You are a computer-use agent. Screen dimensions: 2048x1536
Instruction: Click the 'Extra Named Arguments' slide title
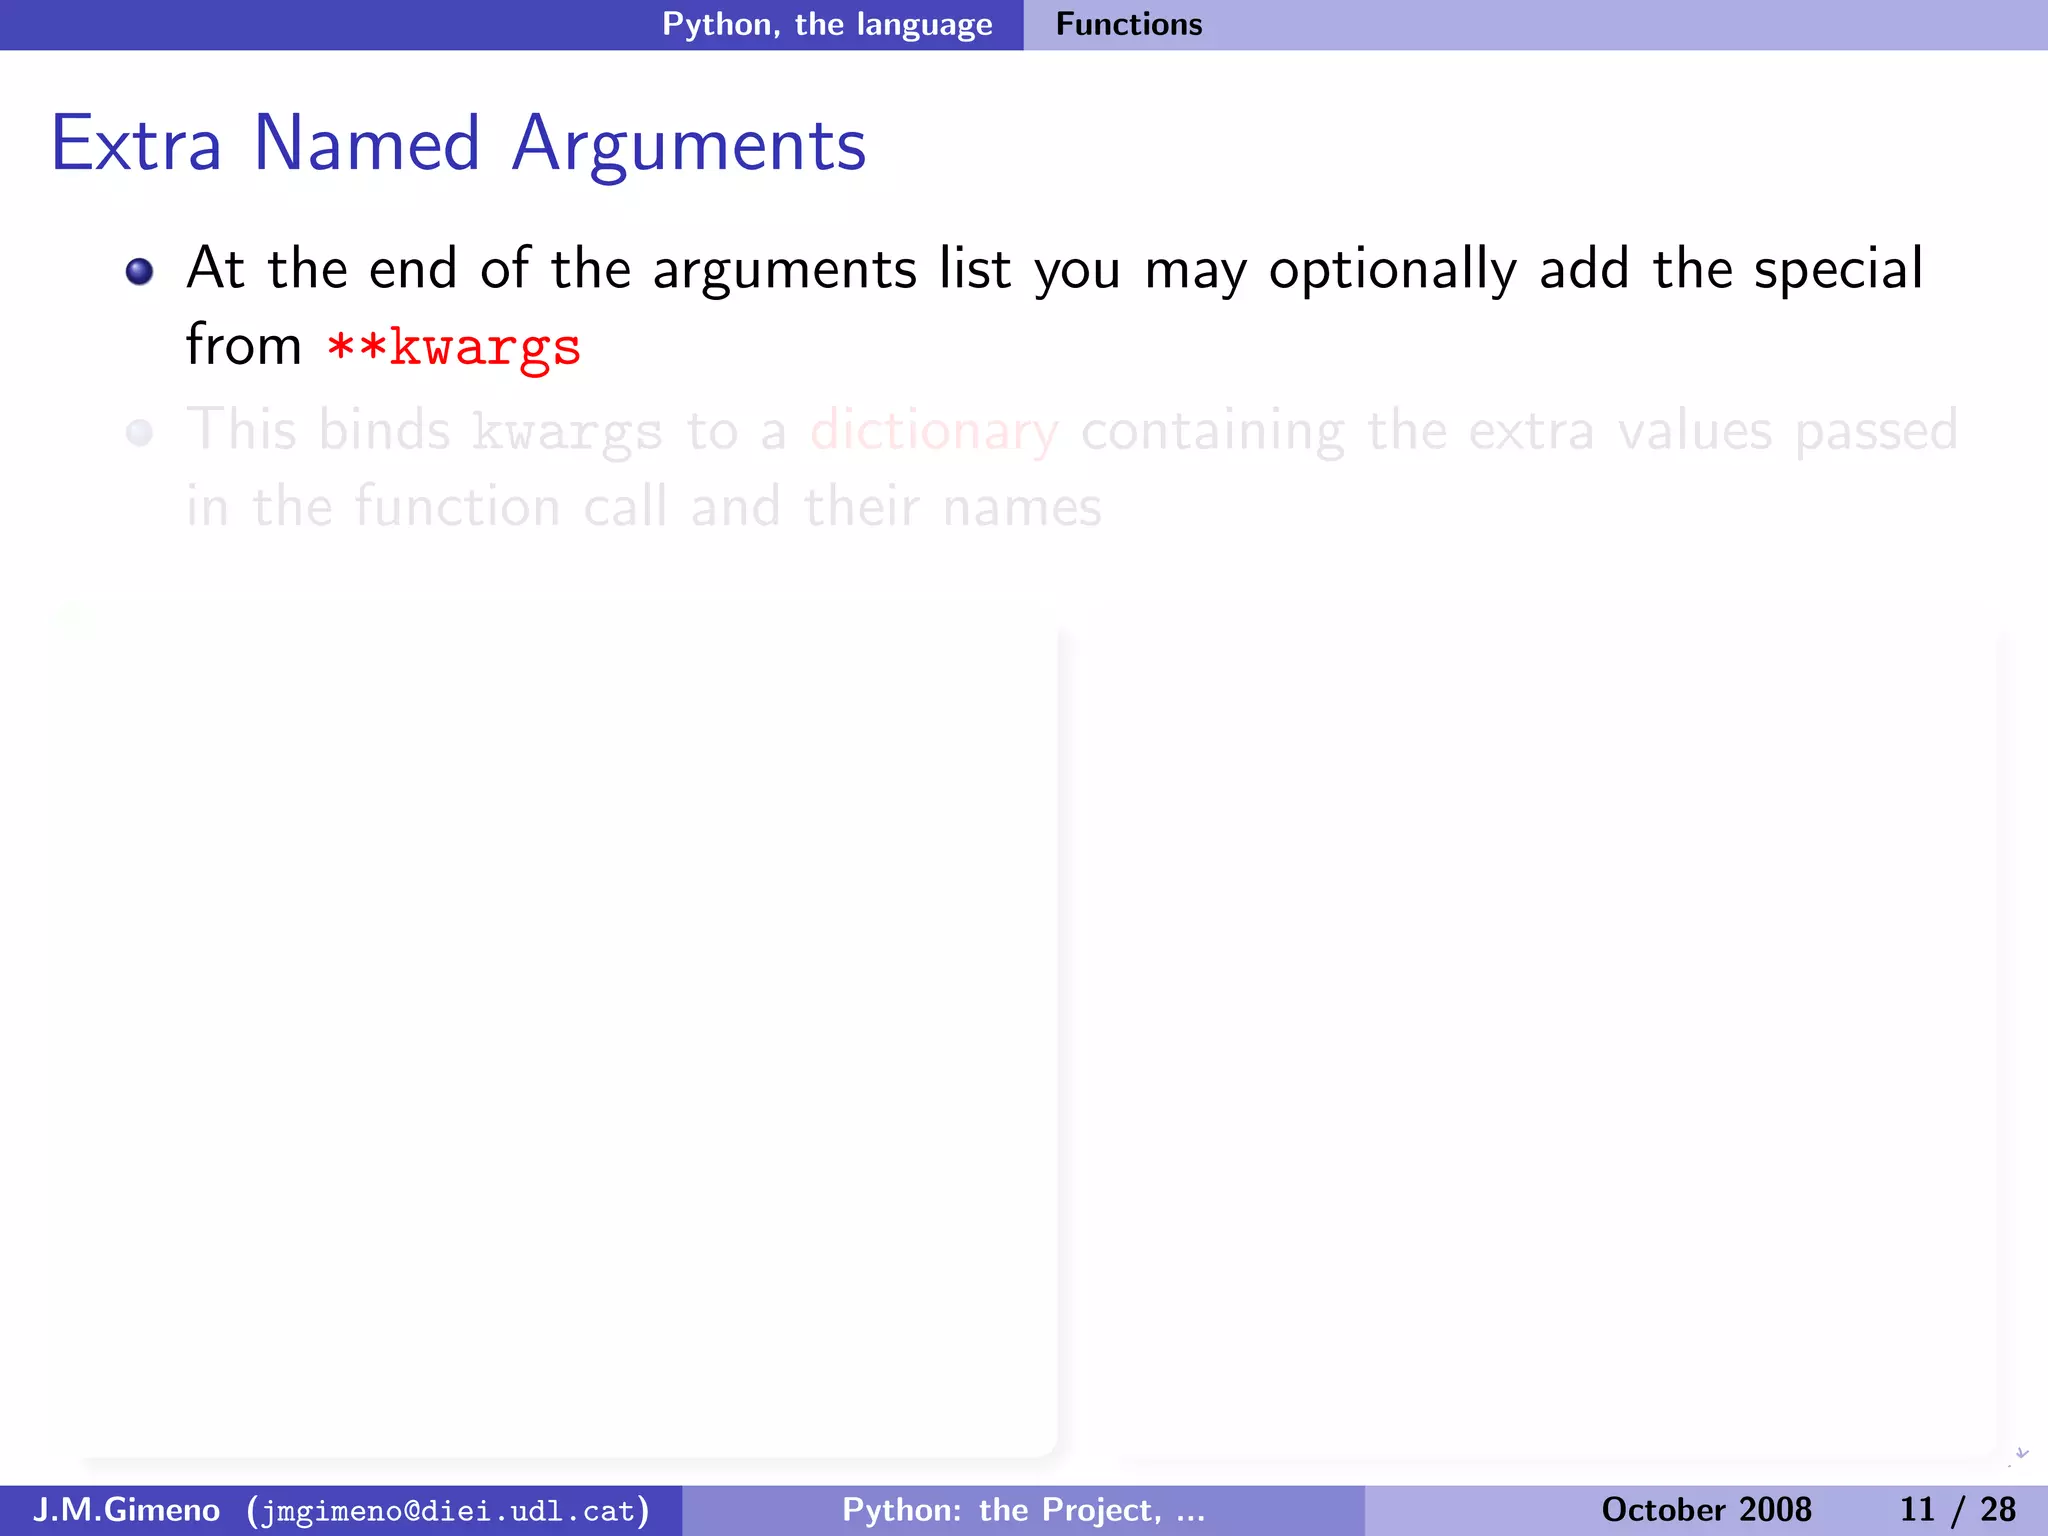[458, 144]
